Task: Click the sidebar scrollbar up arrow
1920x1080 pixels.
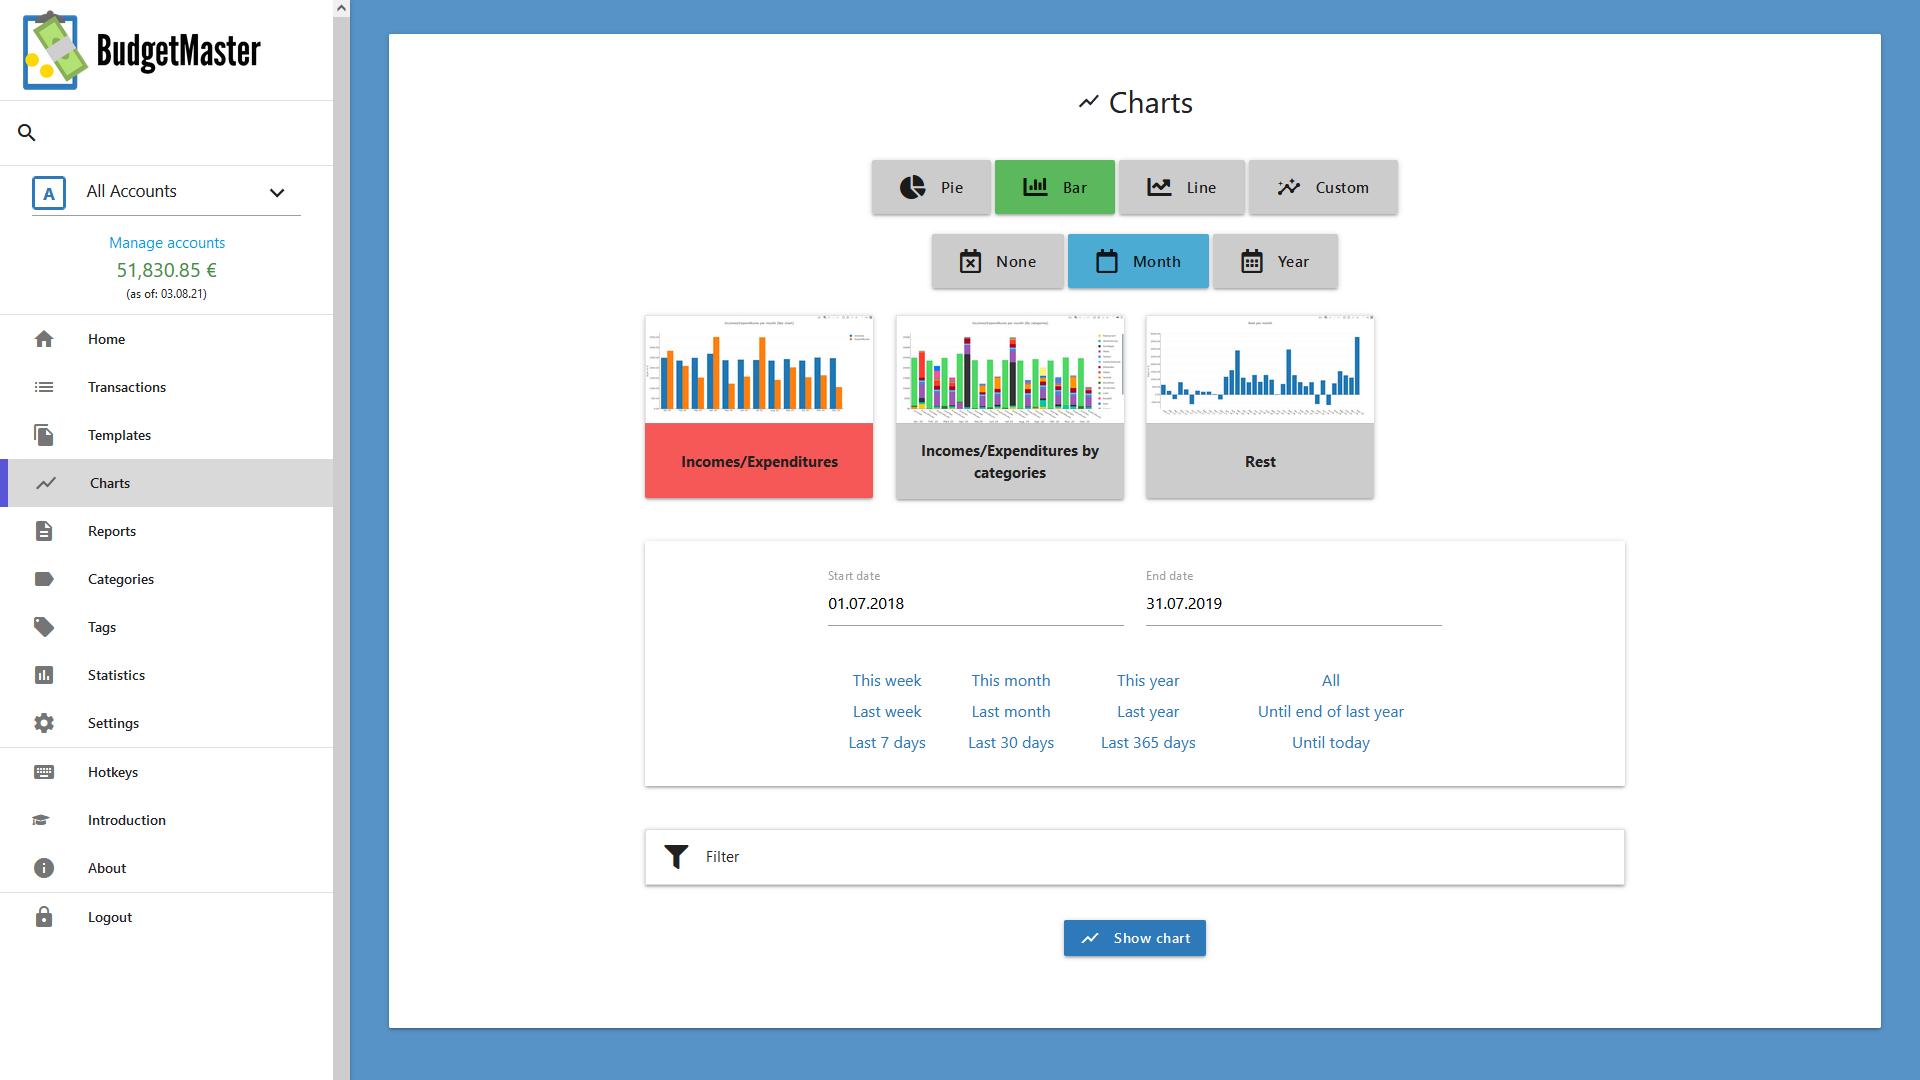Action: (x=341, y=8)
